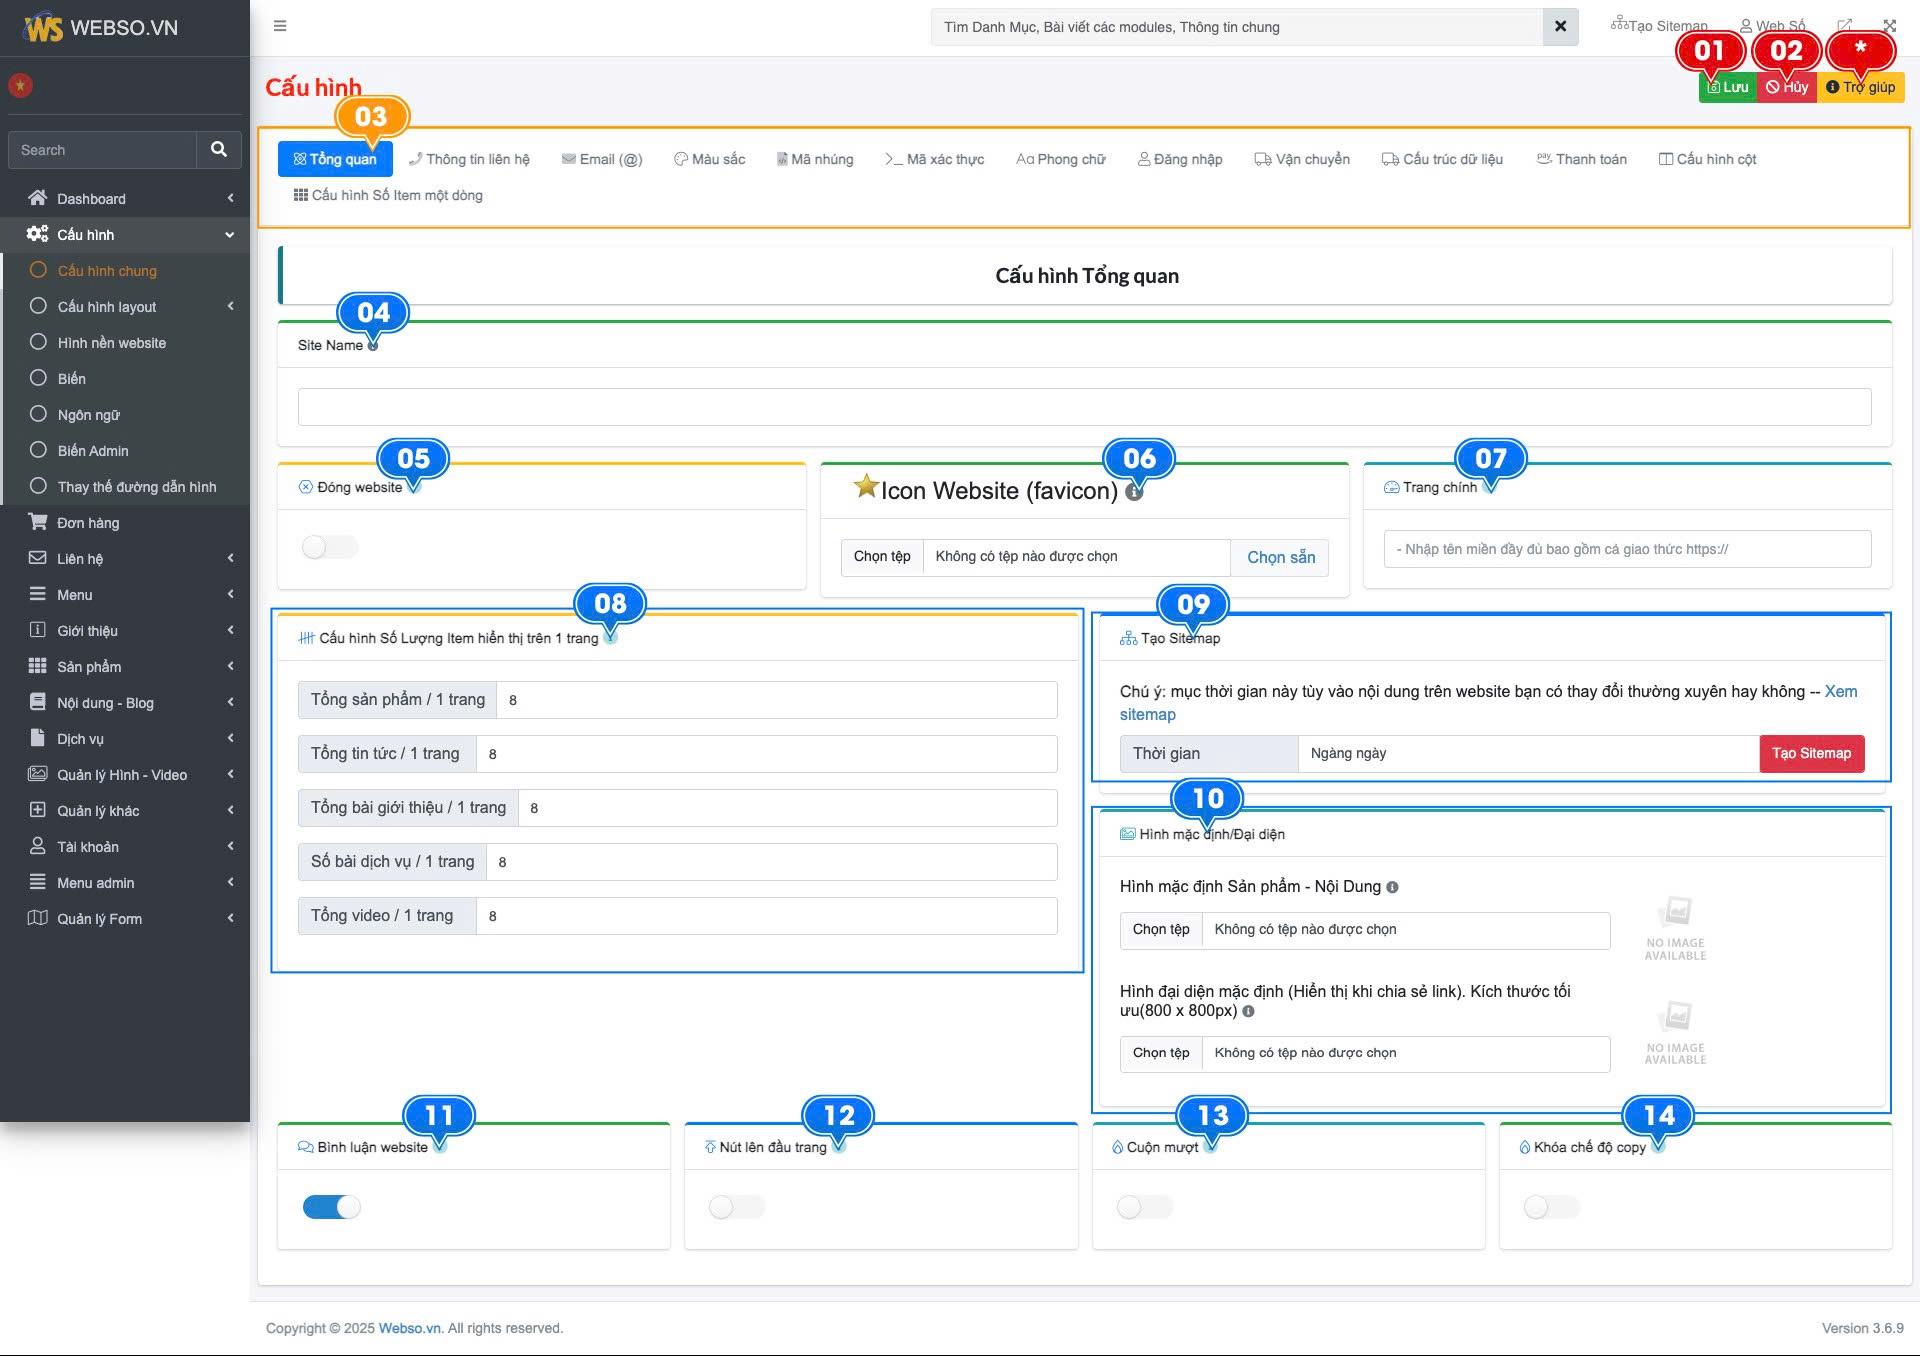1920x1356 pixels.
Task: Click the Dashboard home icon
Action: [38, 198]
